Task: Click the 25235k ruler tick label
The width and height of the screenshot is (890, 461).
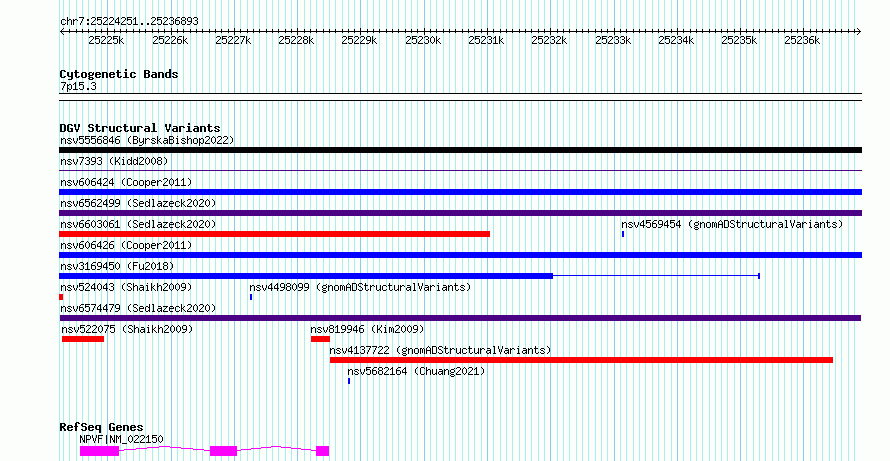Action: (740, 41)
